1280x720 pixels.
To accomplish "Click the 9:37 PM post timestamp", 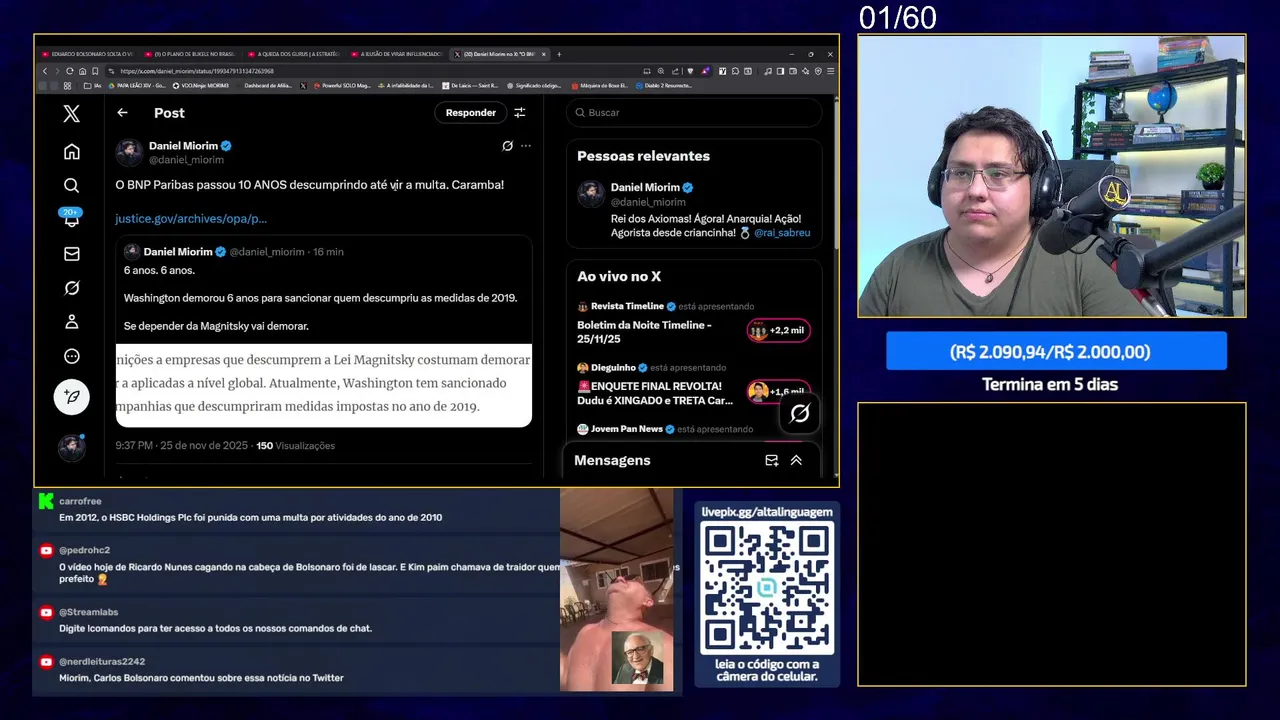I will point(181,446).
